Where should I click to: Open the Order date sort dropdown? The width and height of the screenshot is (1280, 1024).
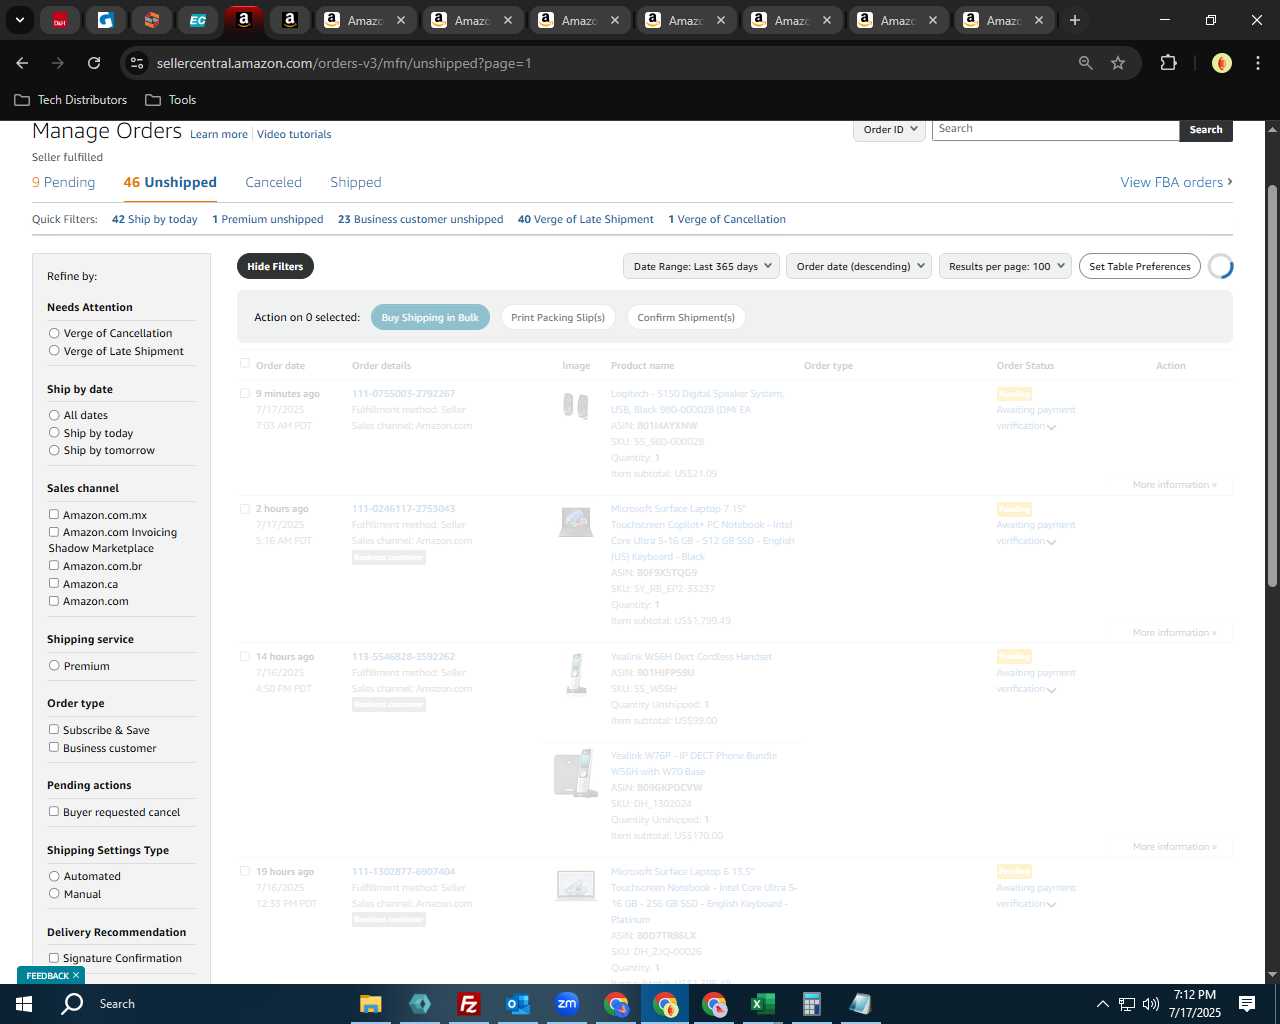(860, 266)
